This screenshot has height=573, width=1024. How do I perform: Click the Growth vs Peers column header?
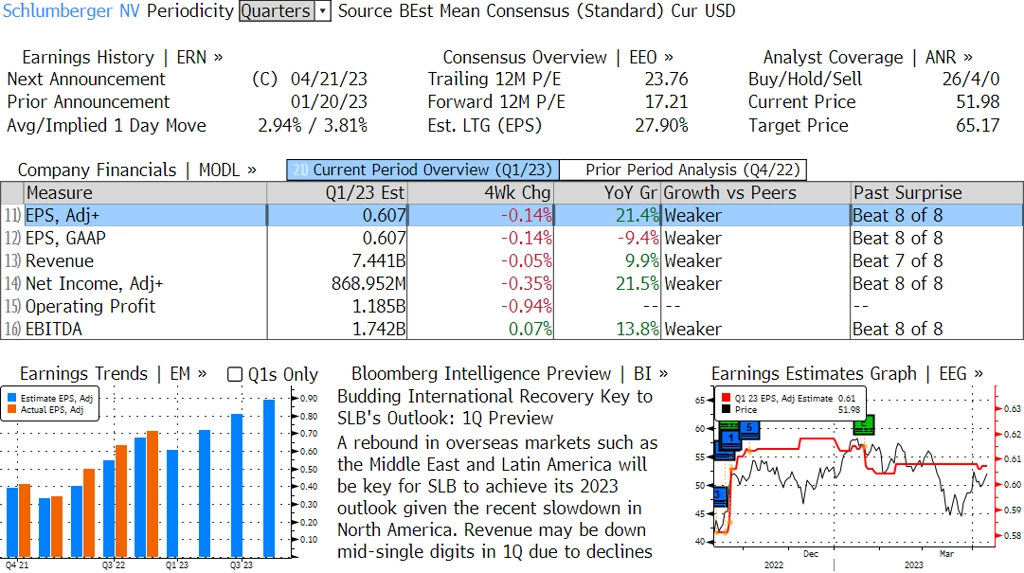[756, 193]
